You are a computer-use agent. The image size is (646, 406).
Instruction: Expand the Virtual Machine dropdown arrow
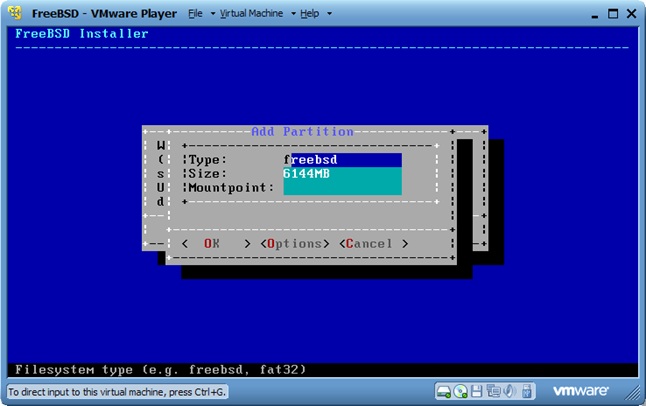293,14
